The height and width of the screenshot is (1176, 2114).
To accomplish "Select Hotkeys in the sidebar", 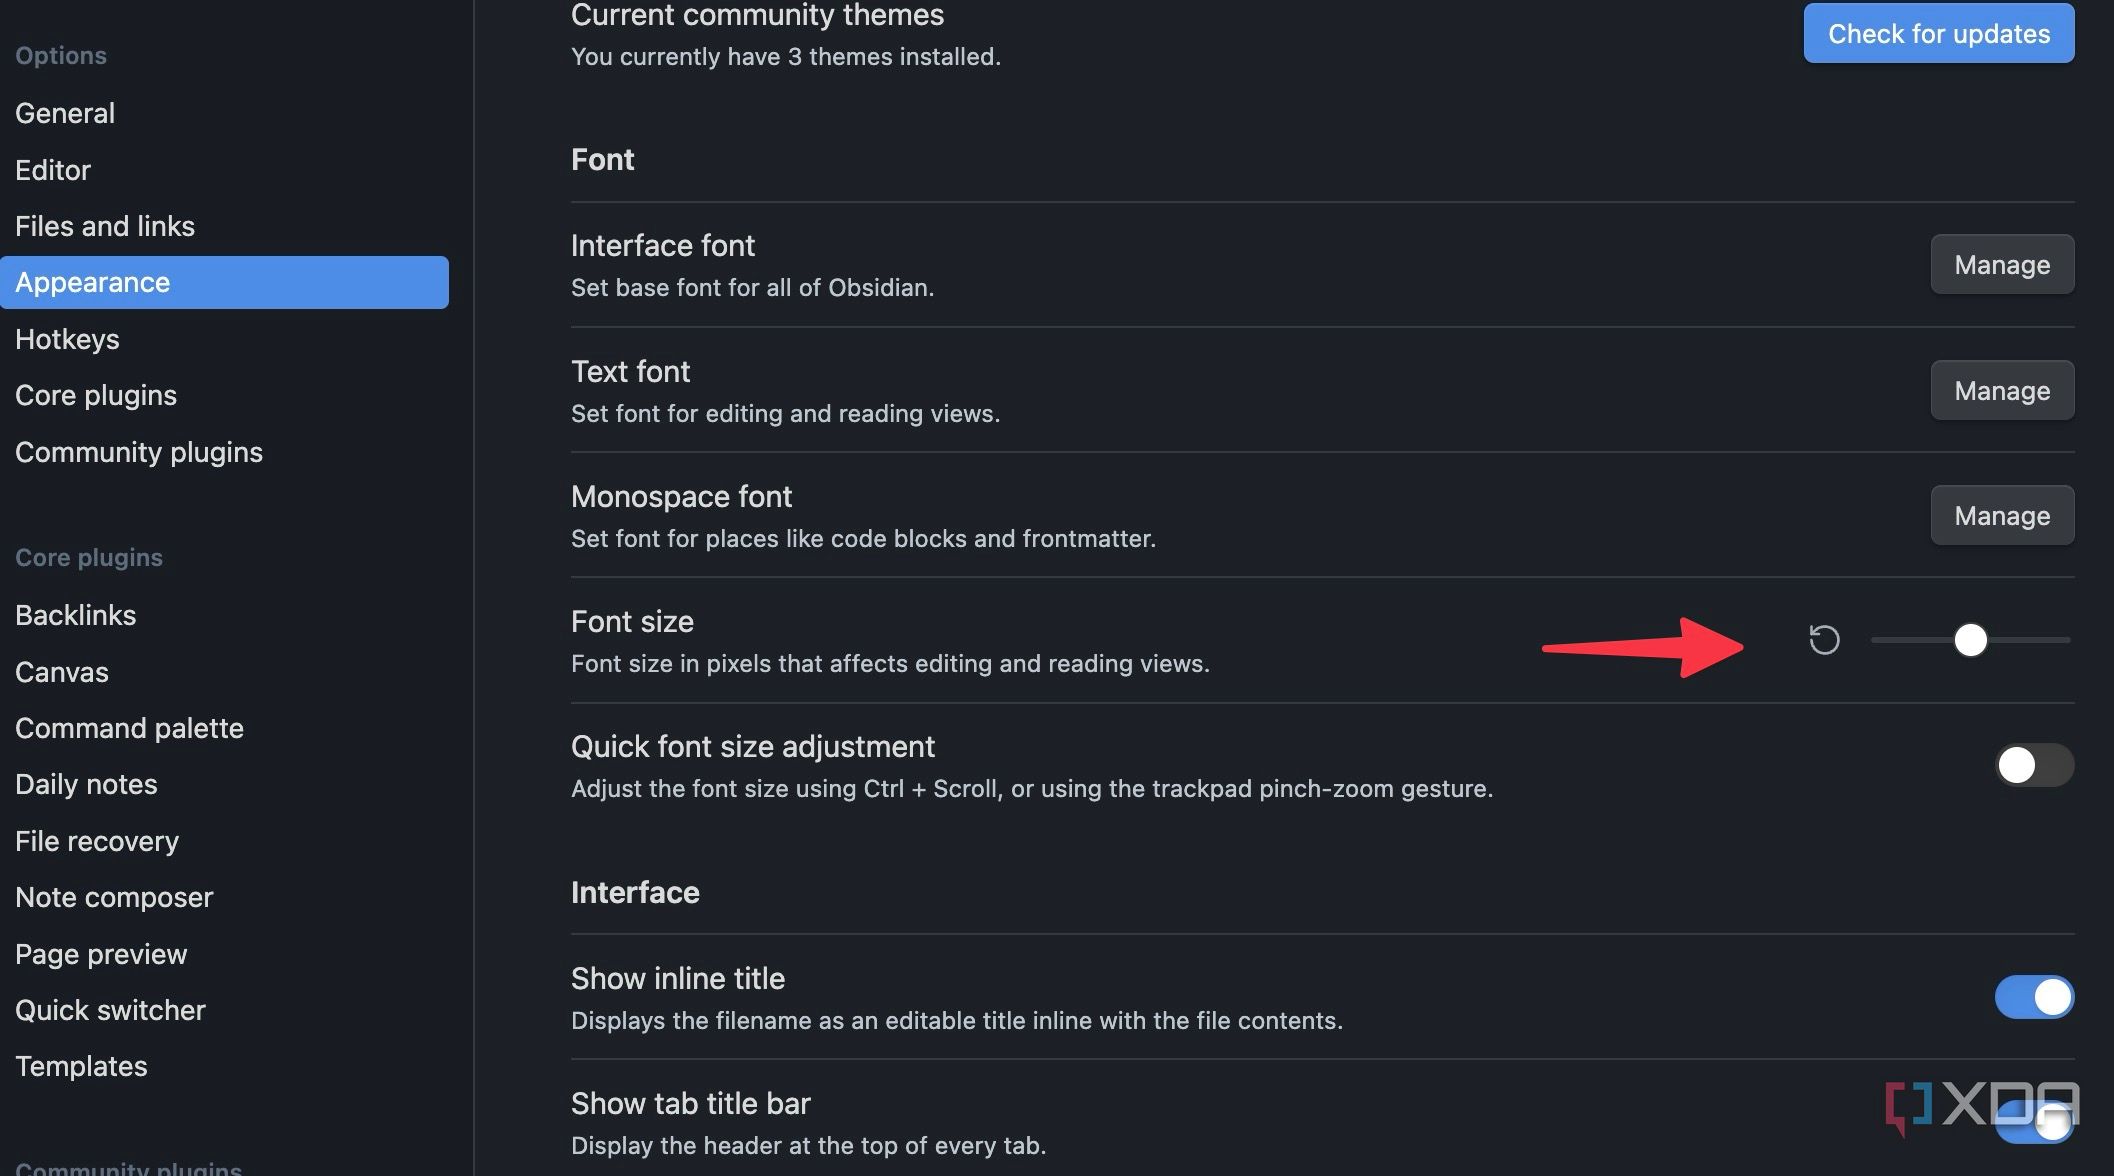I will click(x=67, y=339).
